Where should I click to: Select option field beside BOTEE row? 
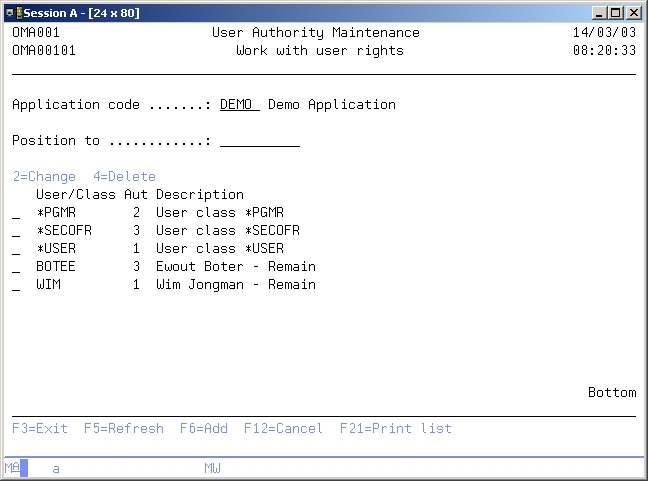click(16, 267)
